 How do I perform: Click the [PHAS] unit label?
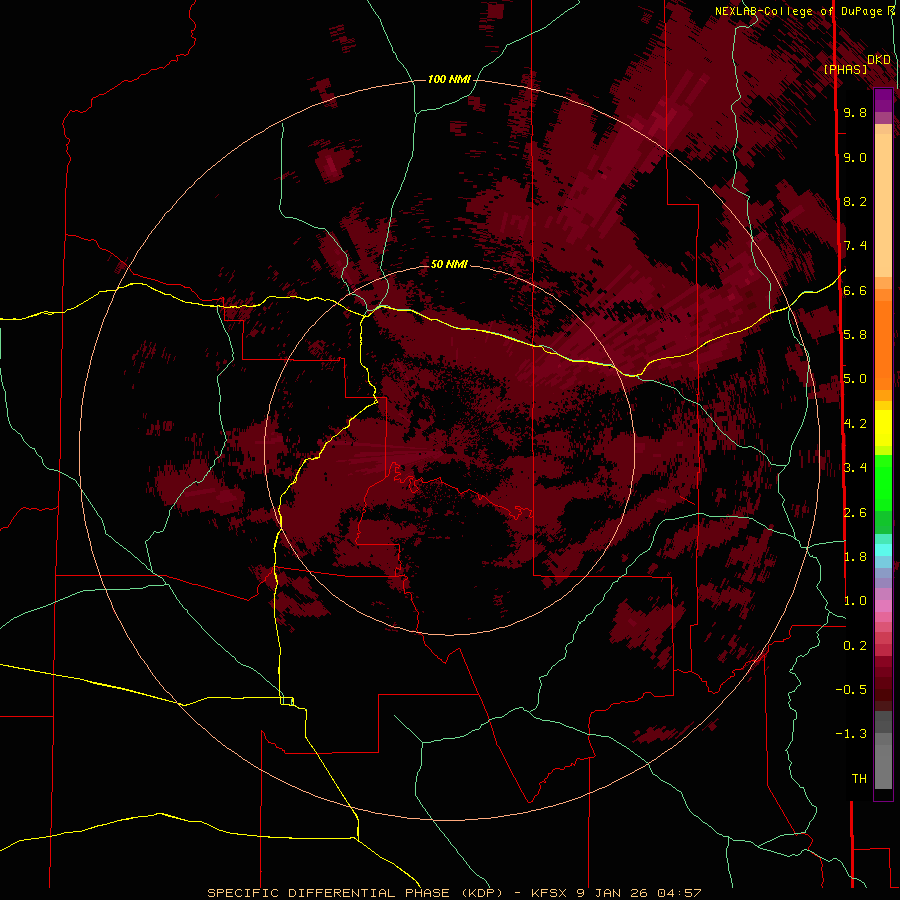(845, 70)
